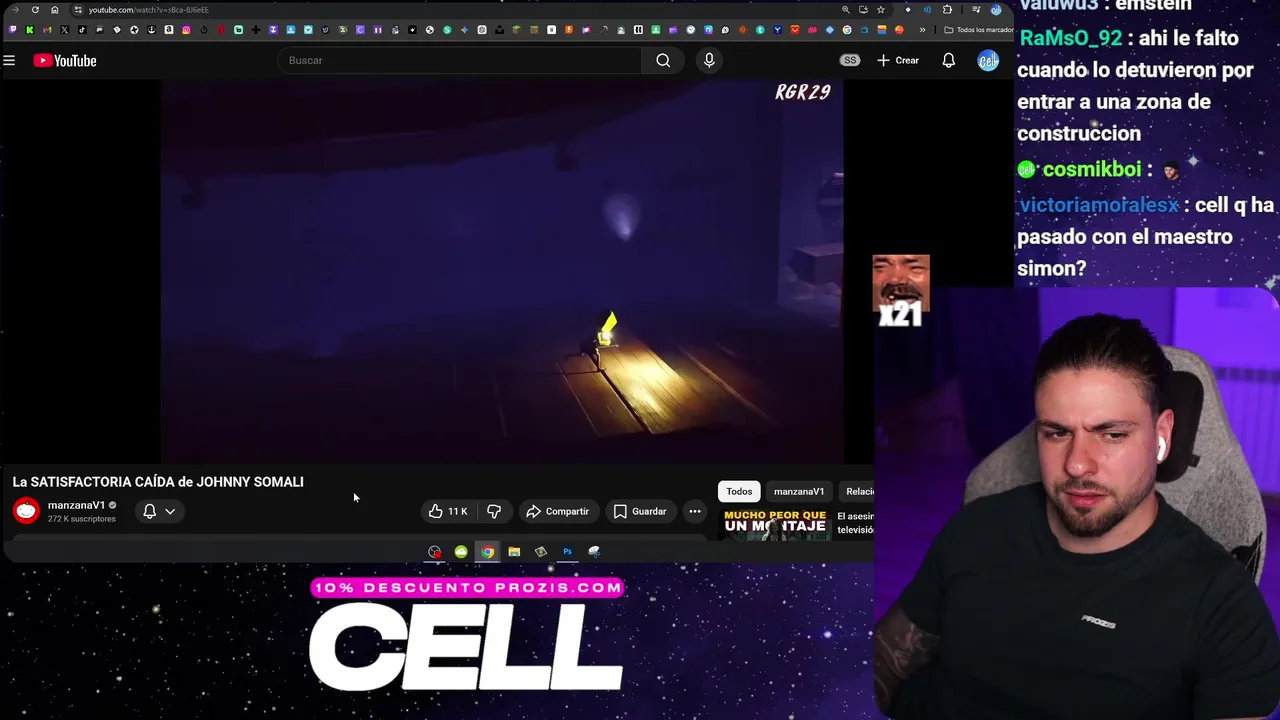Like the video with thumbs up
The height and width of the screenshot is (720, 1280).
tap(448, 511)
